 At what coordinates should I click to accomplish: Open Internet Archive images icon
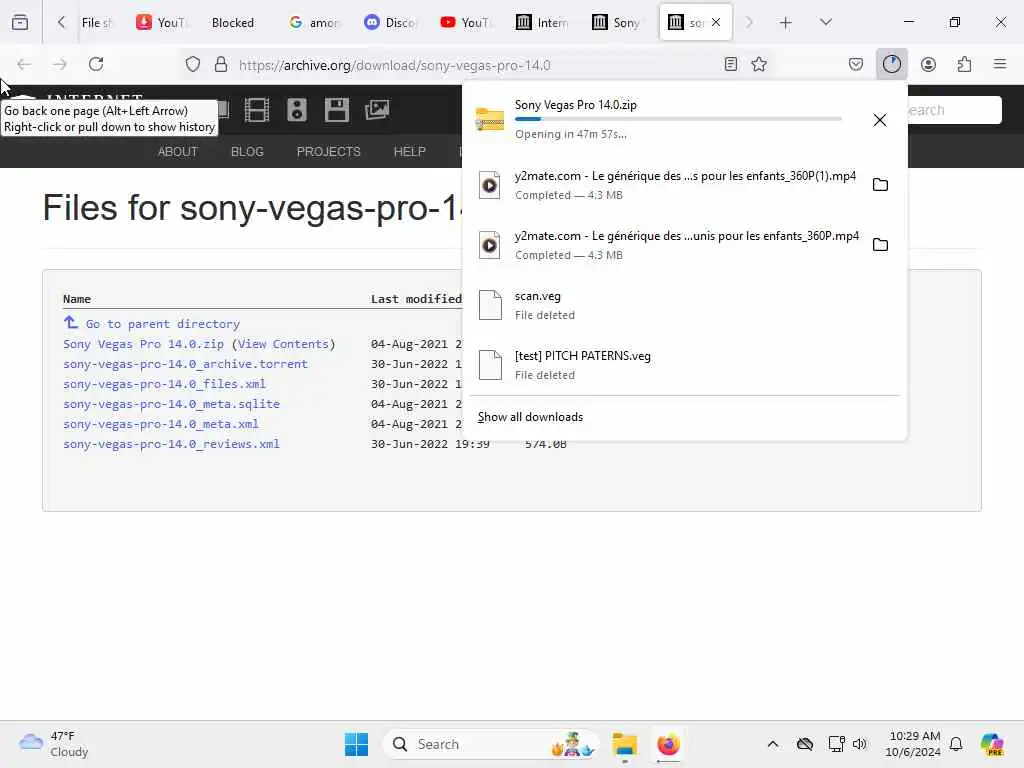(377, 110)
